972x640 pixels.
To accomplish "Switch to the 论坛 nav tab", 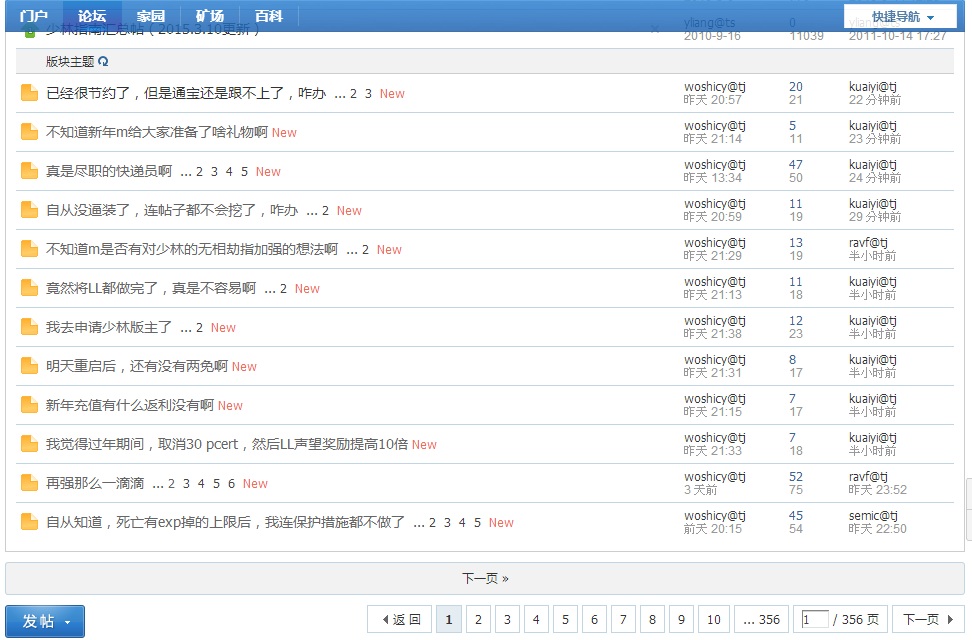I will point(92,16).
